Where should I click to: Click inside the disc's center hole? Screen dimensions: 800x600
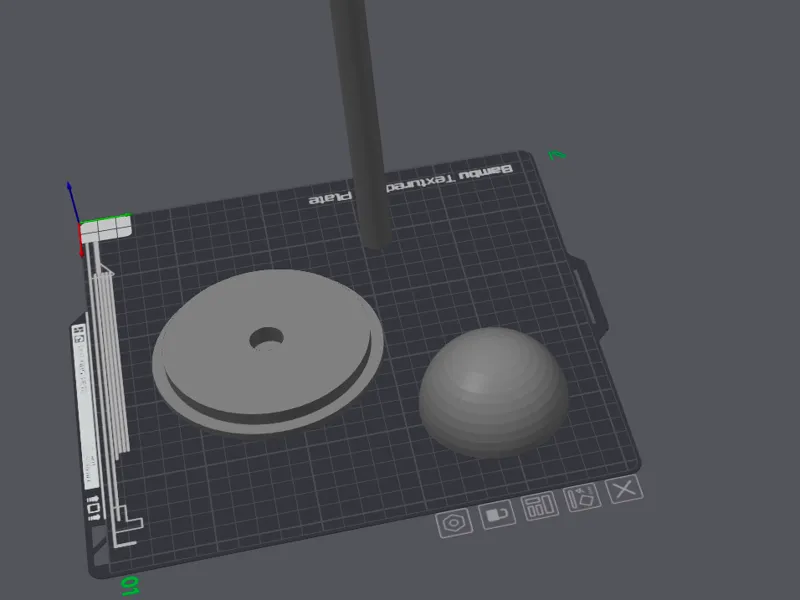pyautogui.click(x=267, y=339)
